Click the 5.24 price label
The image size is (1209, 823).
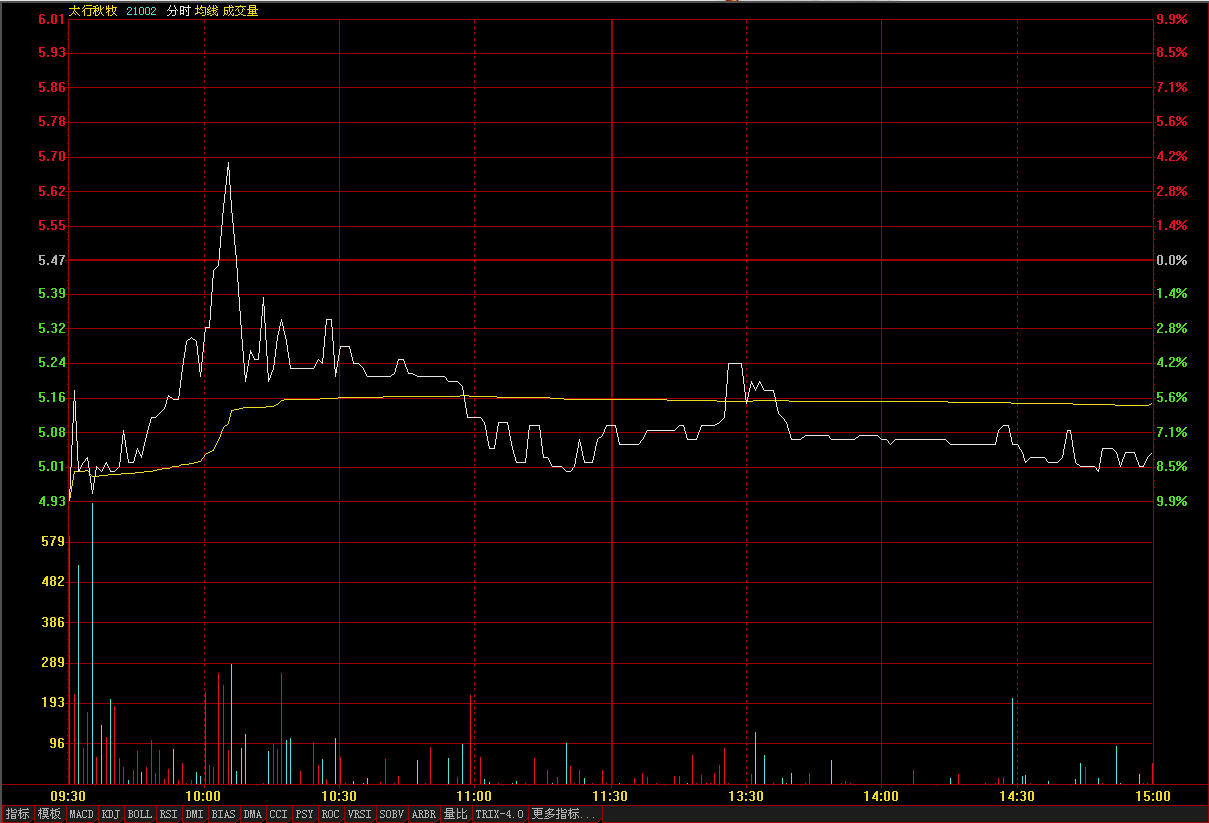click(52, 362)
